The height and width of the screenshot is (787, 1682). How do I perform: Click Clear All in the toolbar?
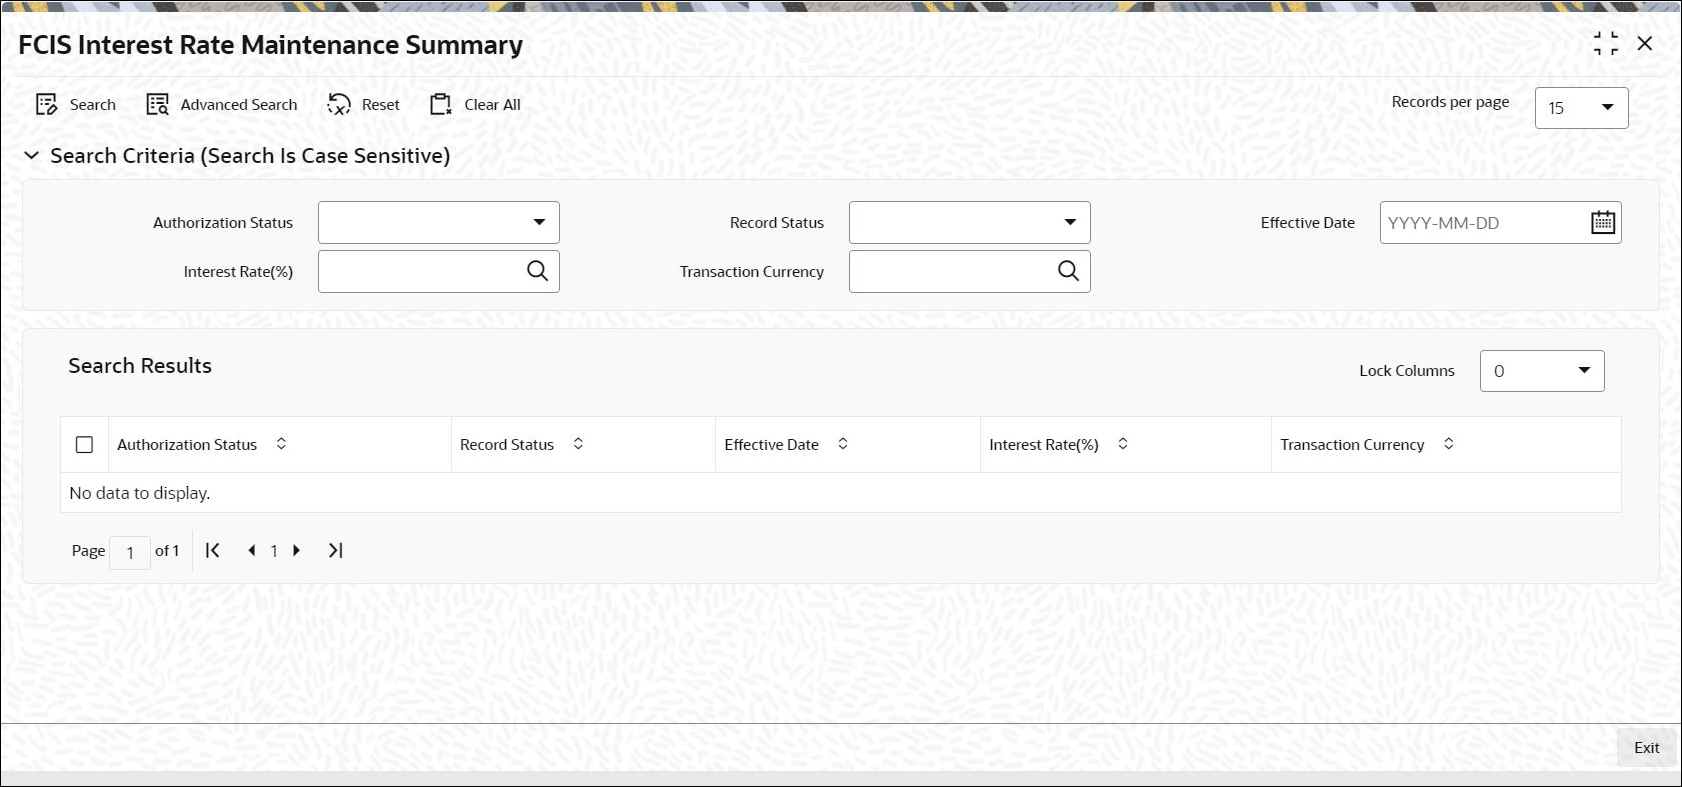pyautogui.click(x=475, y=105)
